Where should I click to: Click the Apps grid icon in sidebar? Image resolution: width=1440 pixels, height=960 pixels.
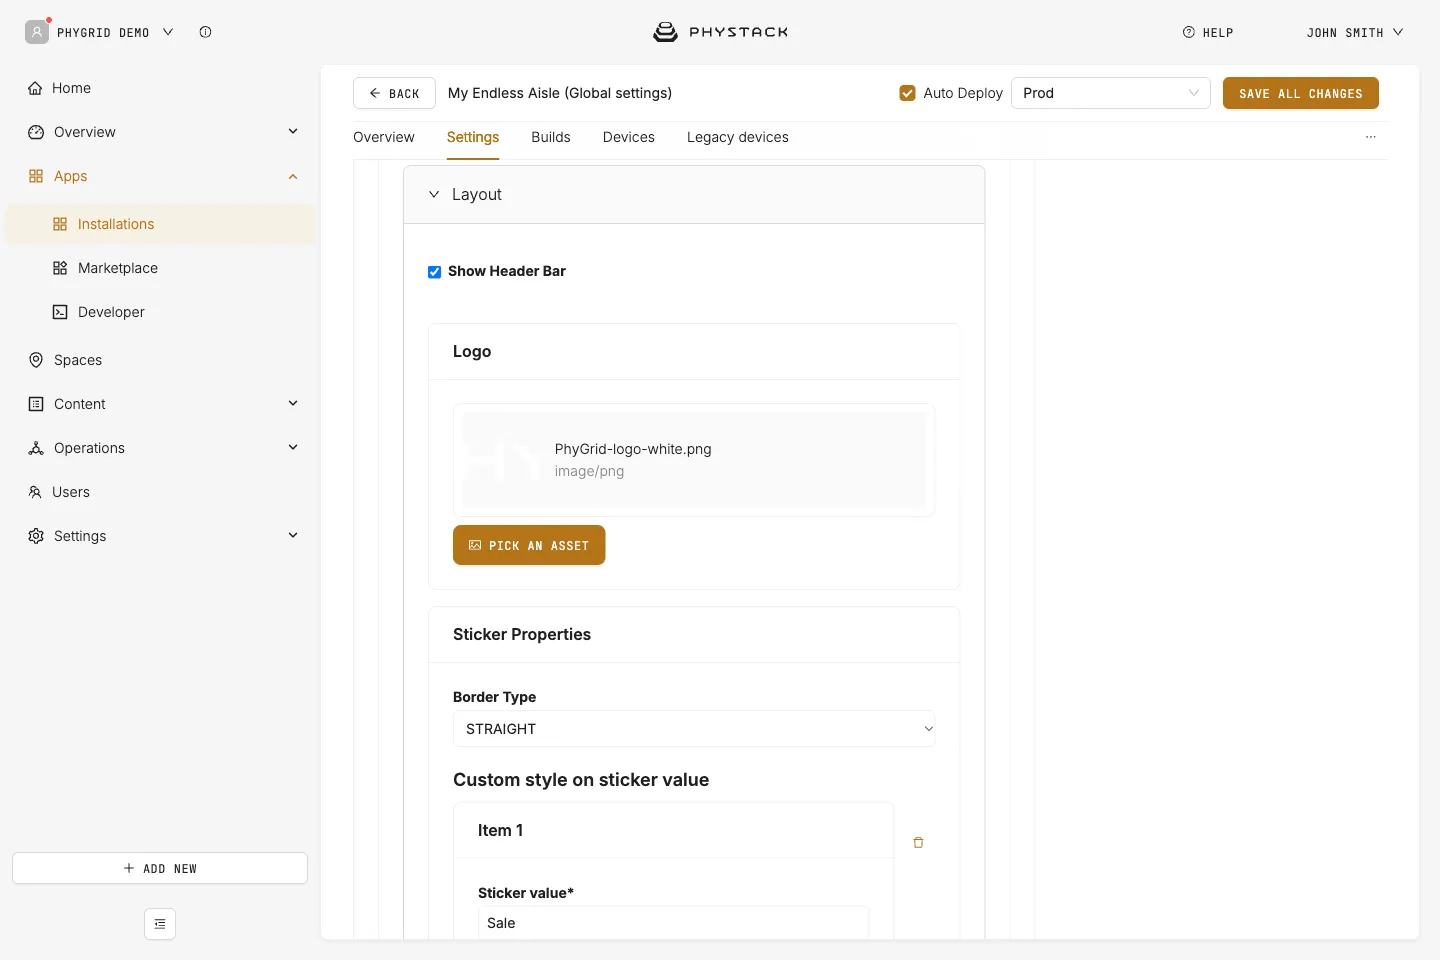pos(36,176)
